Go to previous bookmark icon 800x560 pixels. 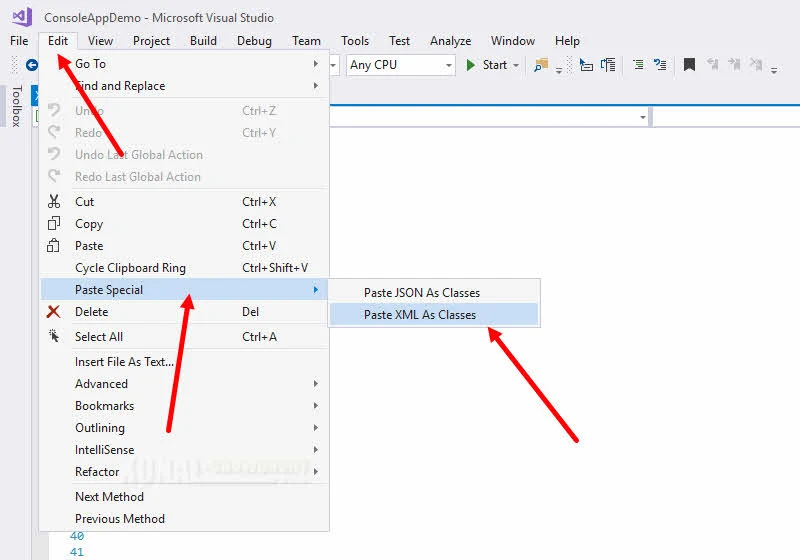pos(713,65)
